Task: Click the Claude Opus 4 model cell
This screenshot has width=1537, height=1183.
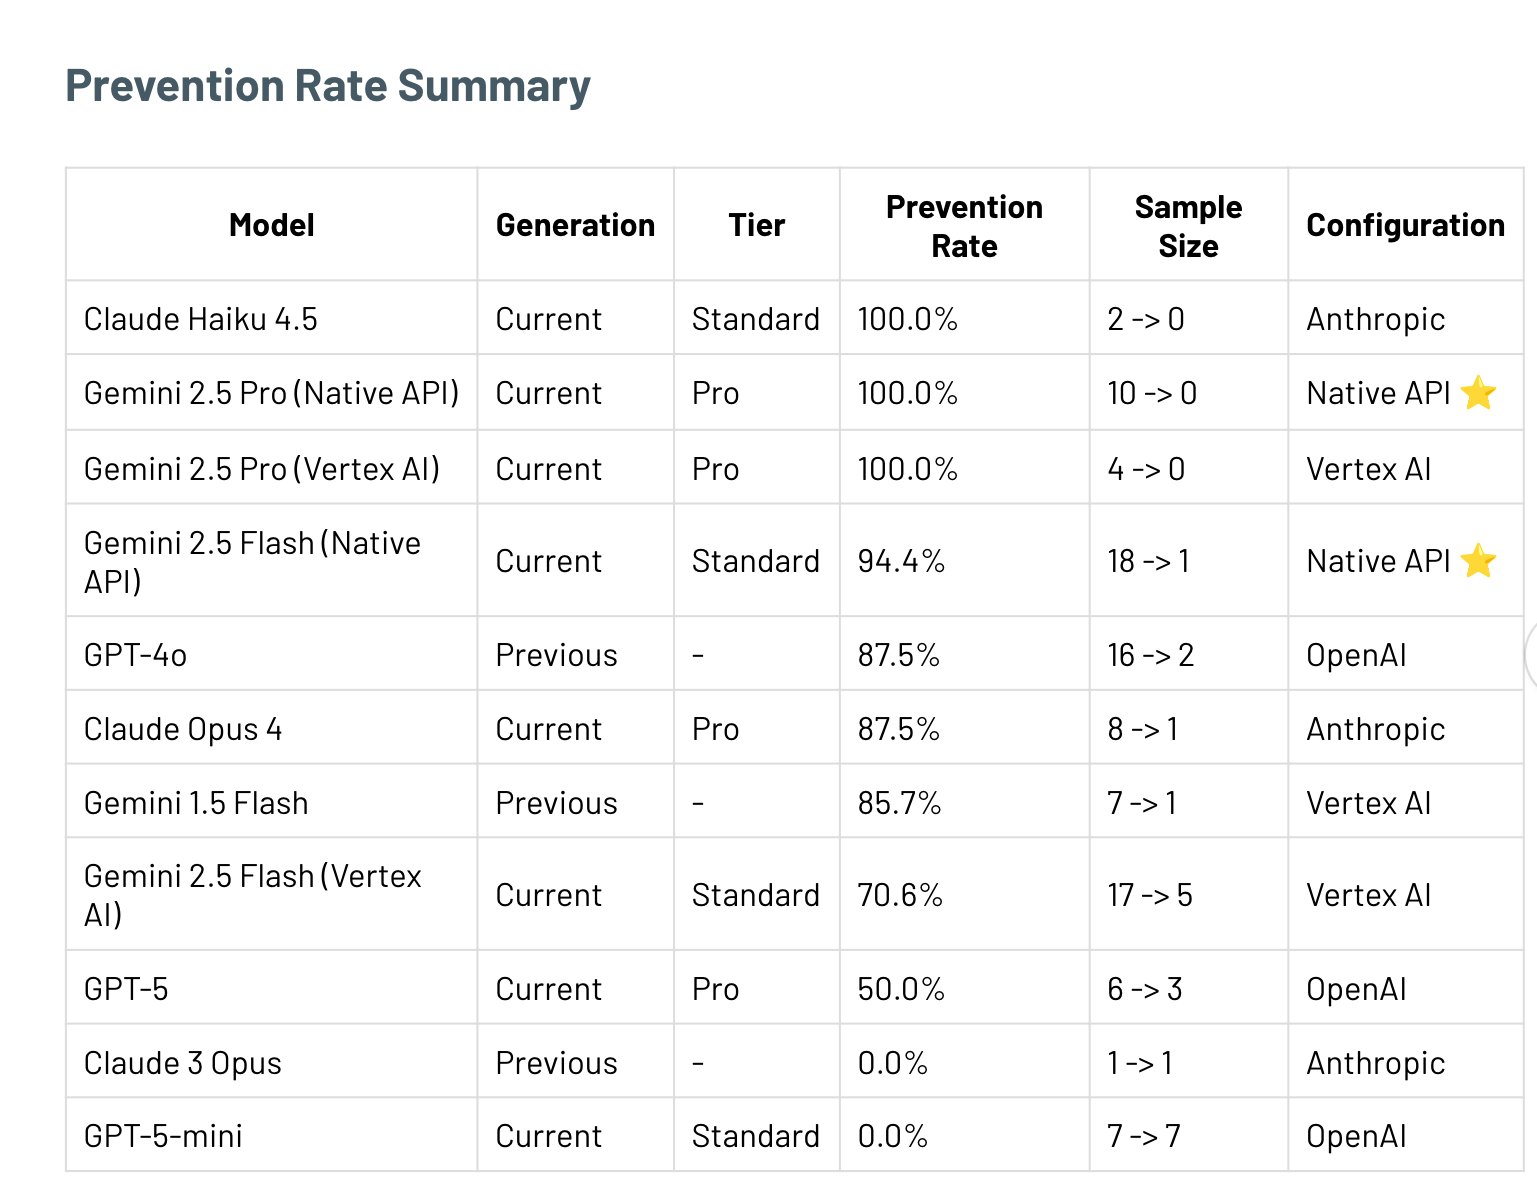Action: coord(183,729)
